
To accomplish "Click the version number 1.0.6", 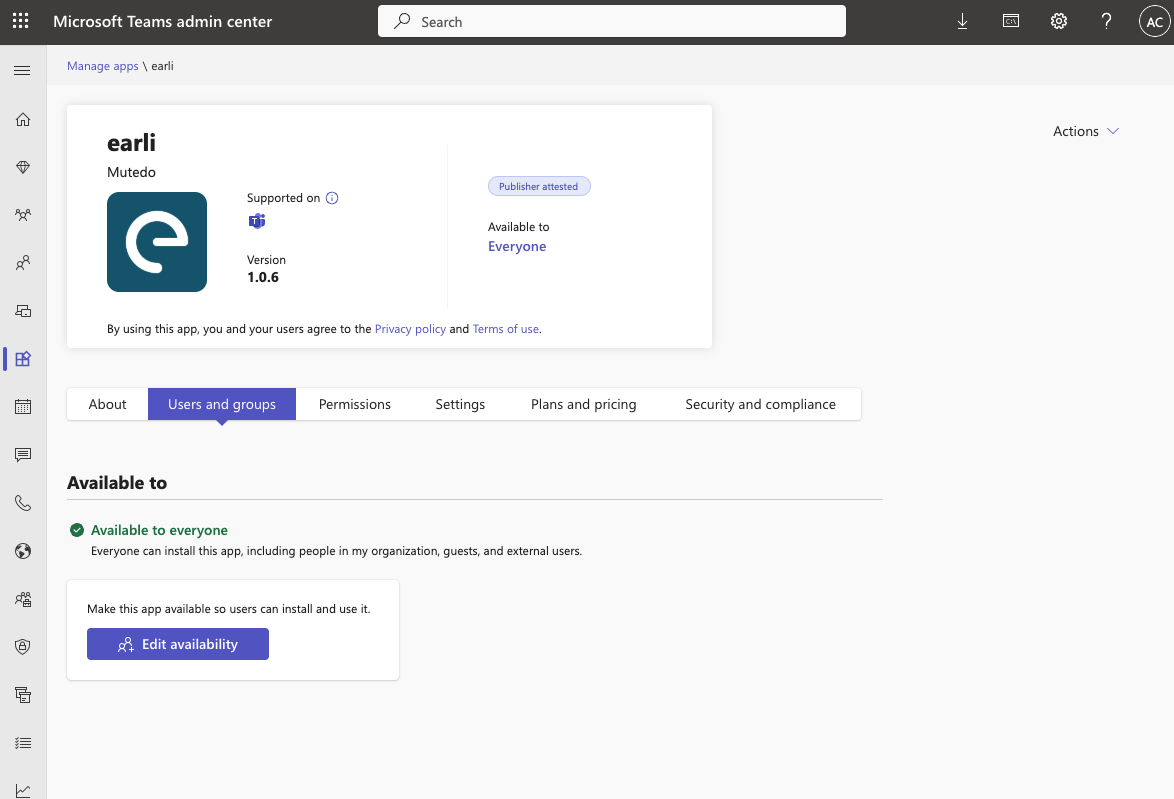I will (x=263, y=277).
